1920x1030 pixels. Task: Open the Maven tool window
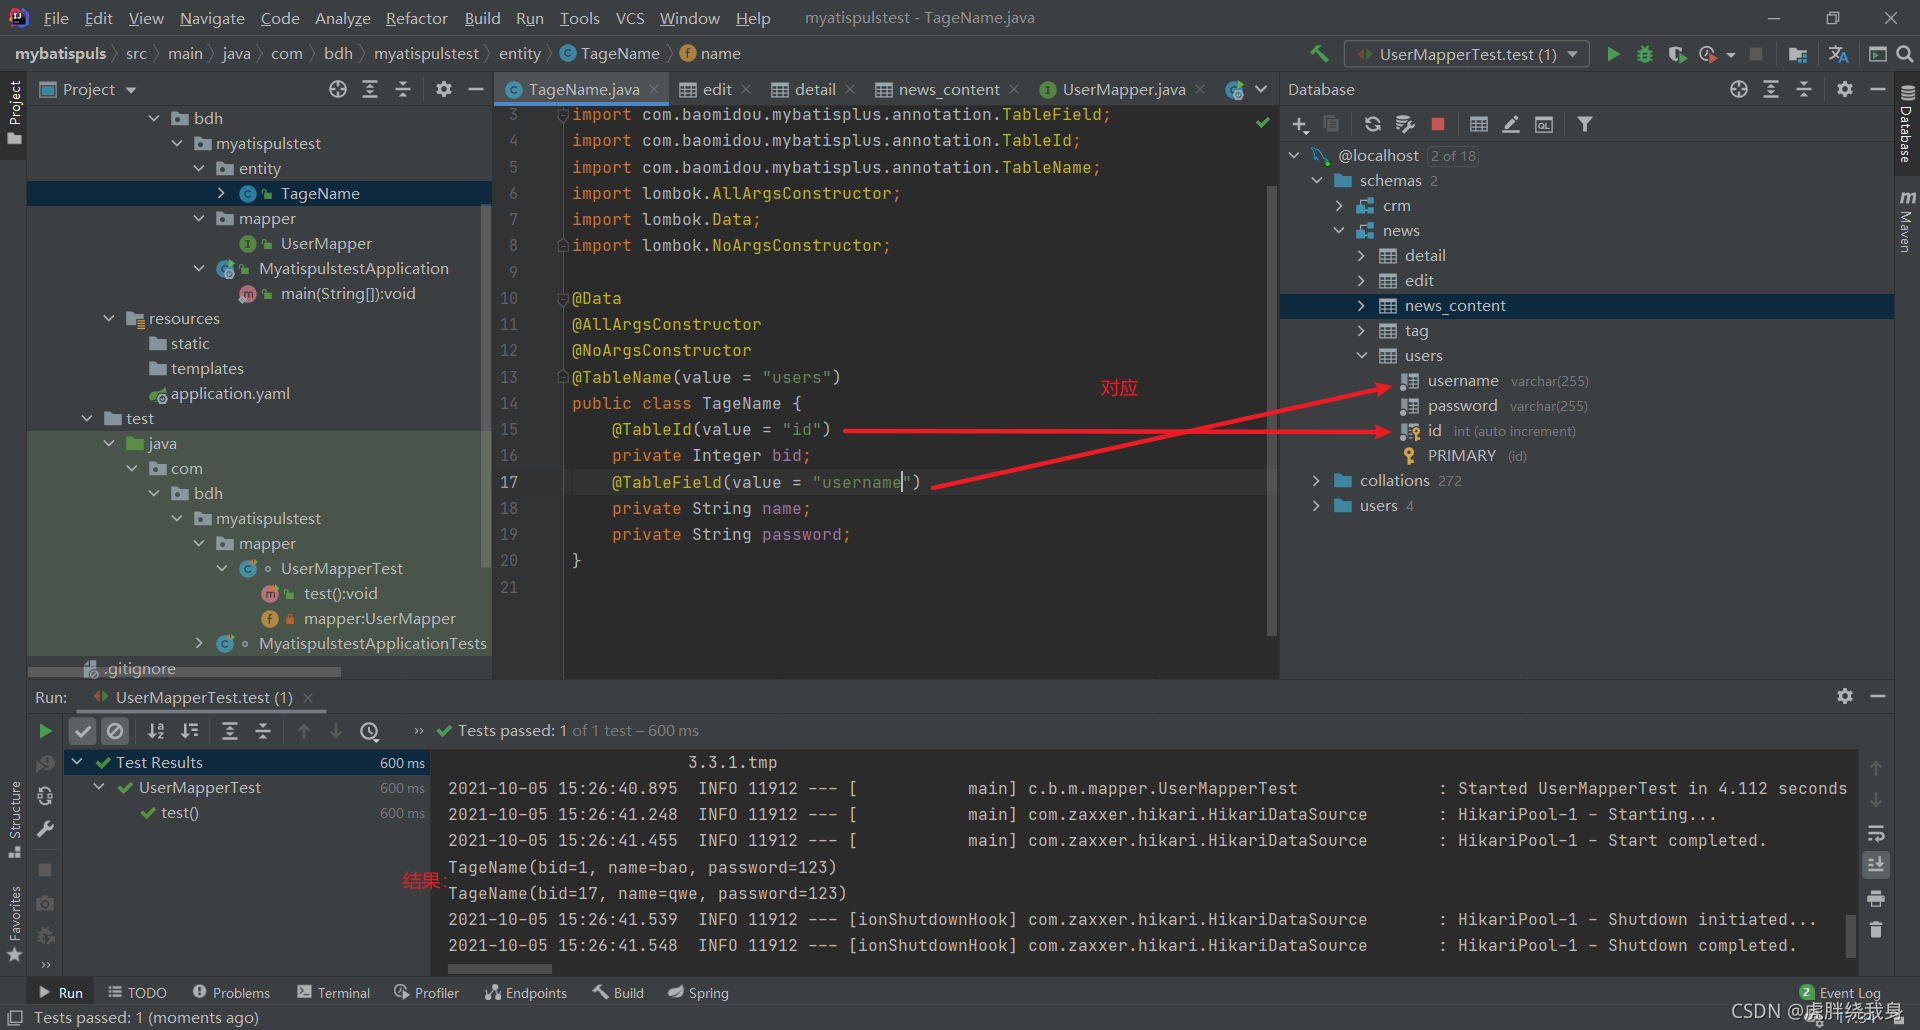tap(1907, 221)
